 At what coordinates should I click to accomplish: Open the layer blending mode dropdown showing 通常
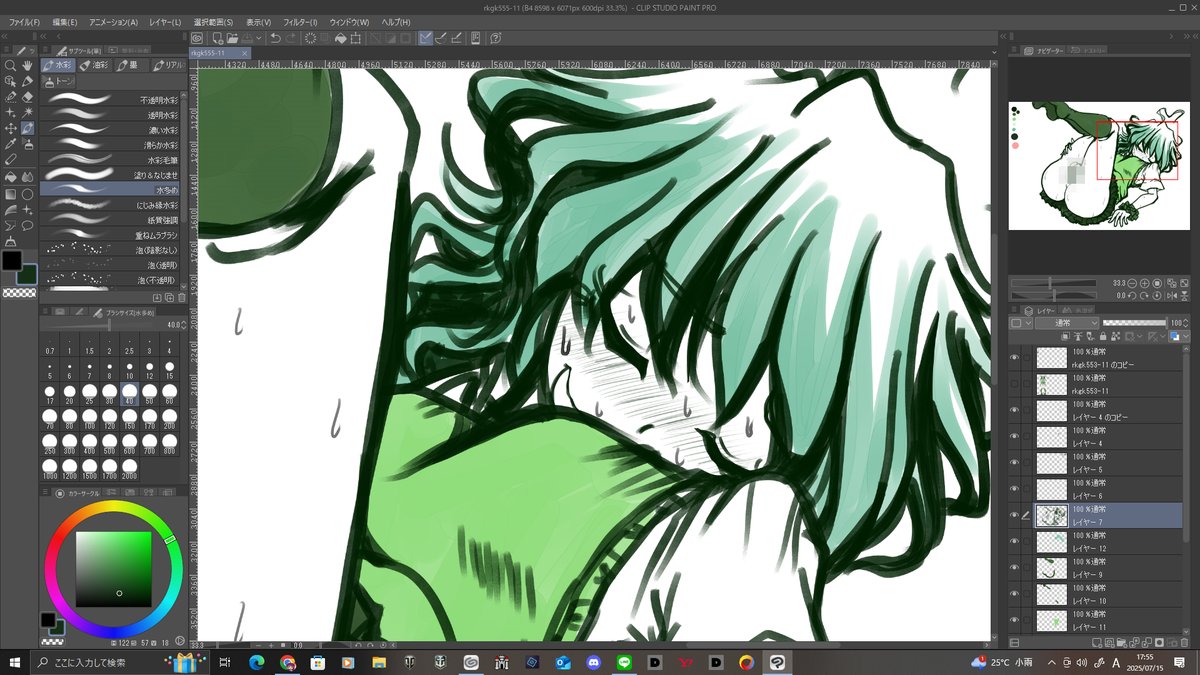pos(1067,321)
